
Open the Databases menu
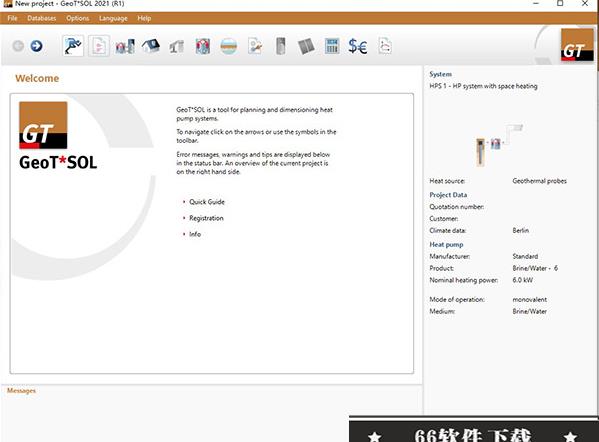(42, 18)
